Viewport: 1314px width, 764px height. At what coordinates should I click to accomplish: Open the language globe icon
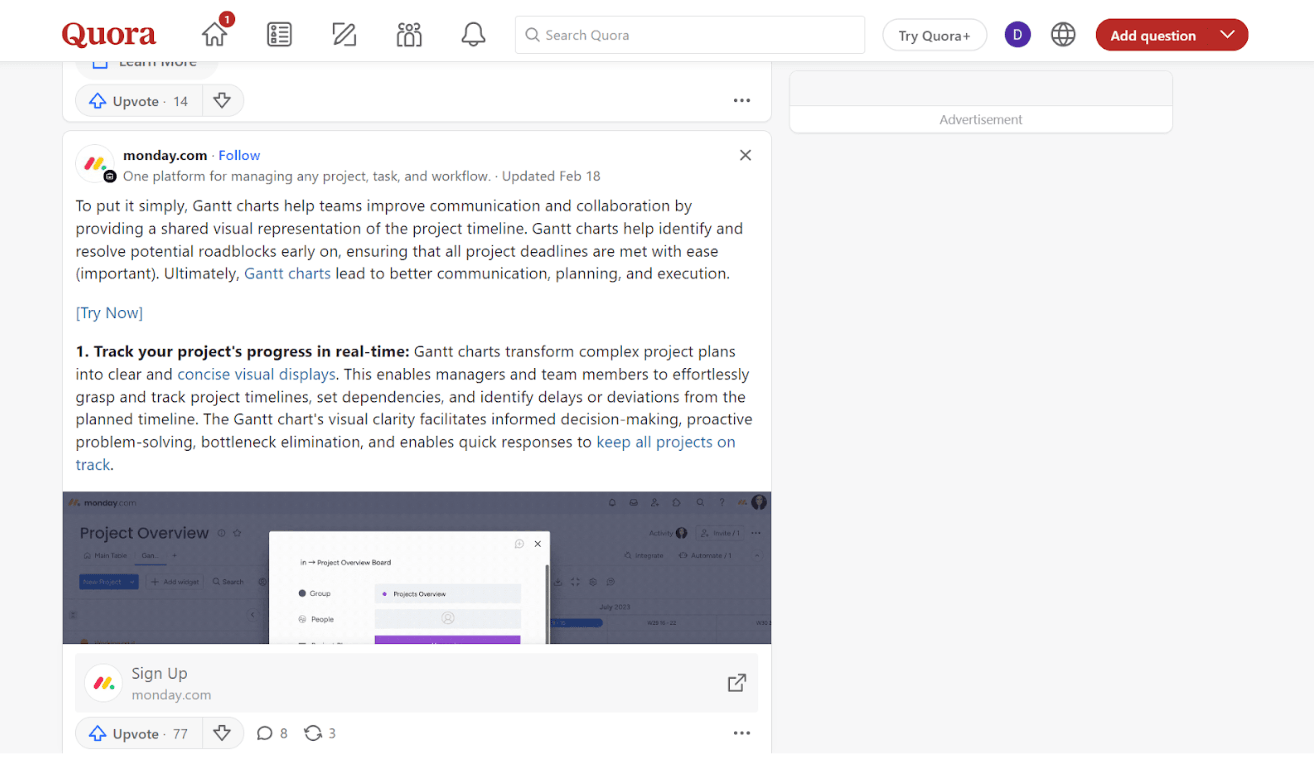pos(1063,35)
